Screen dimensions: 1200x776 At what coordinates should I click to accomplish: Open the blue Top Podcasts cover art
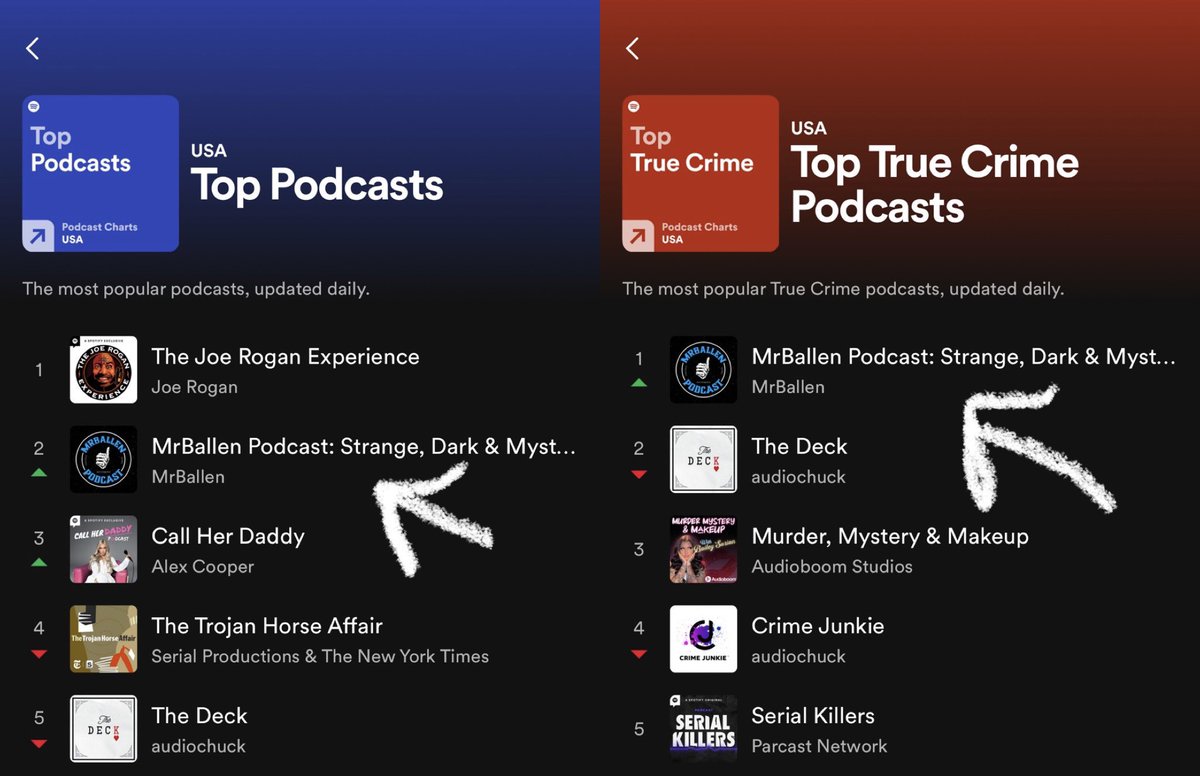[101, 173]
